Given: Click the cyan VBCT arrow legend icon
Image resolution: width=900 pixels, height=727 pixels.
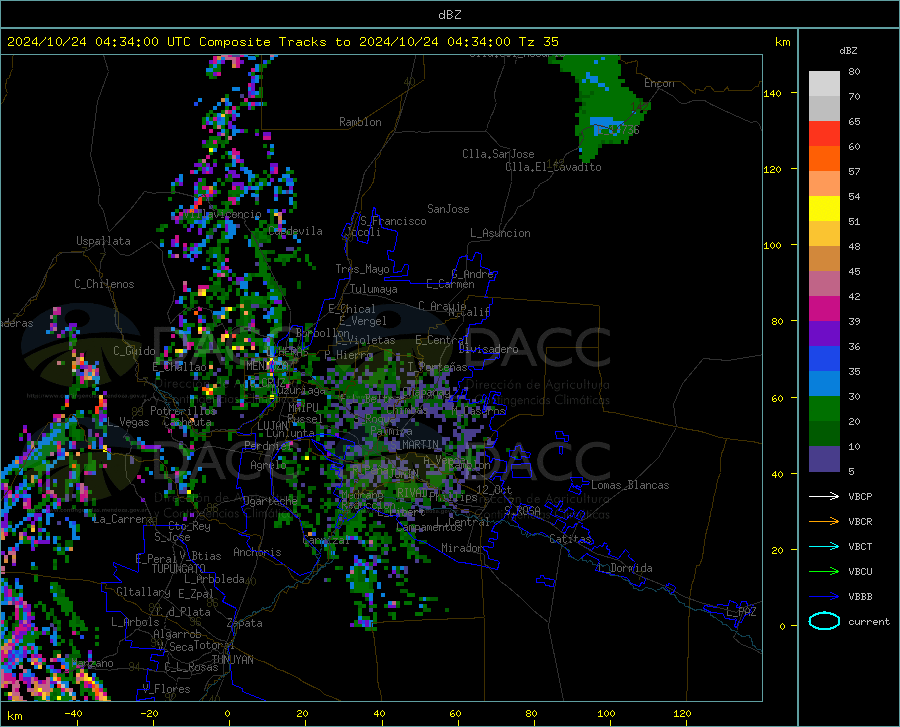Looking at the screenshot, I should point(824,546).
